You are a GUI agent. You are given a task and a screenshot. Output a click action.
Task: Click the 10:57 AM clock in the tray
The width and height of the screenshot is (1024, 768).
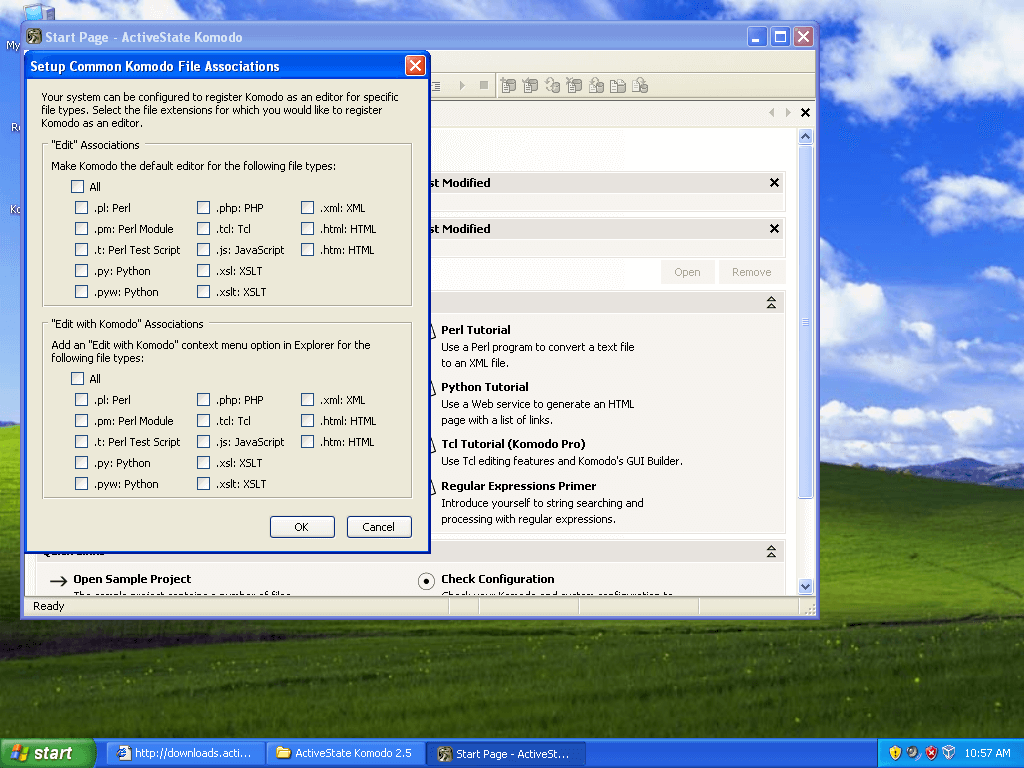(x=987, y=753)
